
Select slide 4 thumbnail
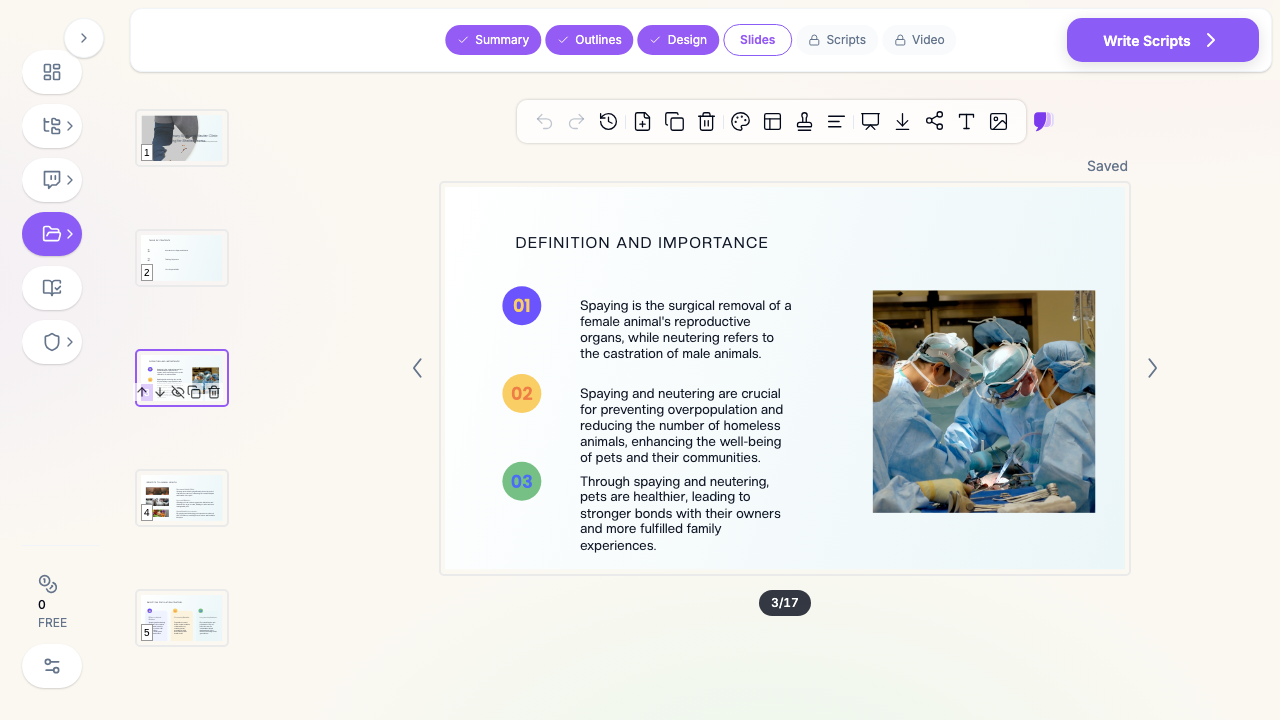click(x=182, y=498)
